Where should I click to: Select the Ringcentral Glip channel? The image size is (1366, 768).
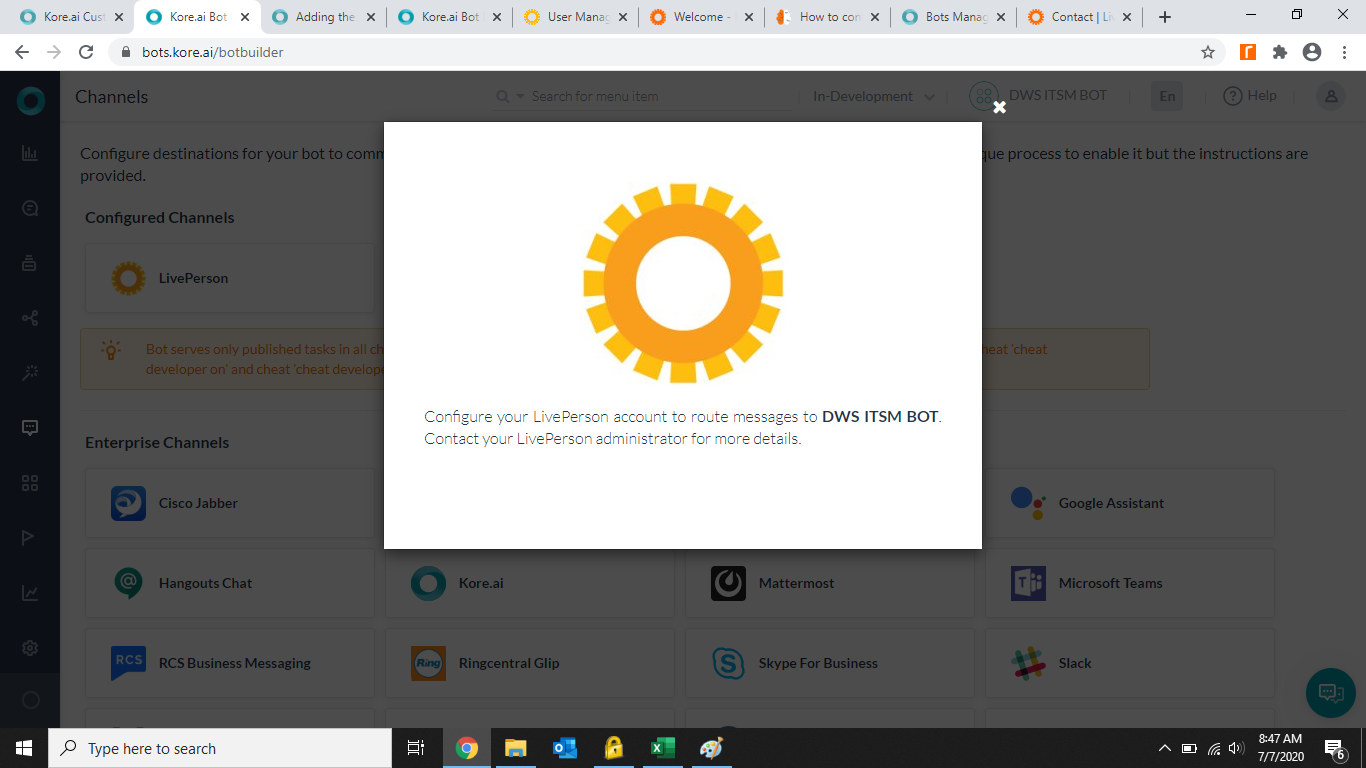click(530, 663)
